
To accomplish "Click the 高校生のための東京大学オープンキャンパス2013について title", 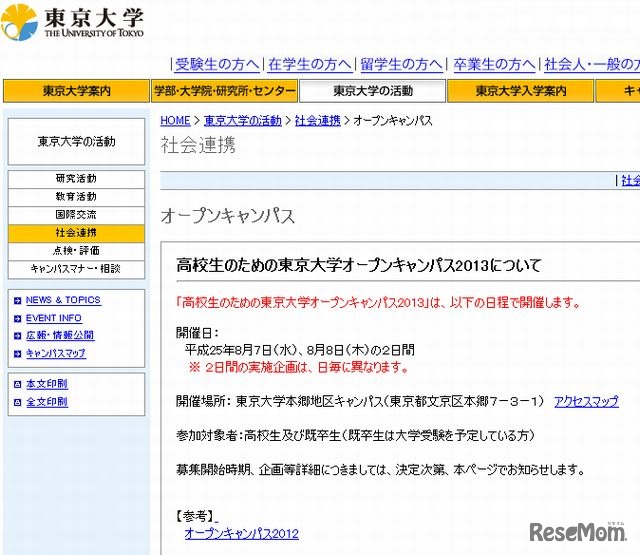I will [x=359, y=266].
